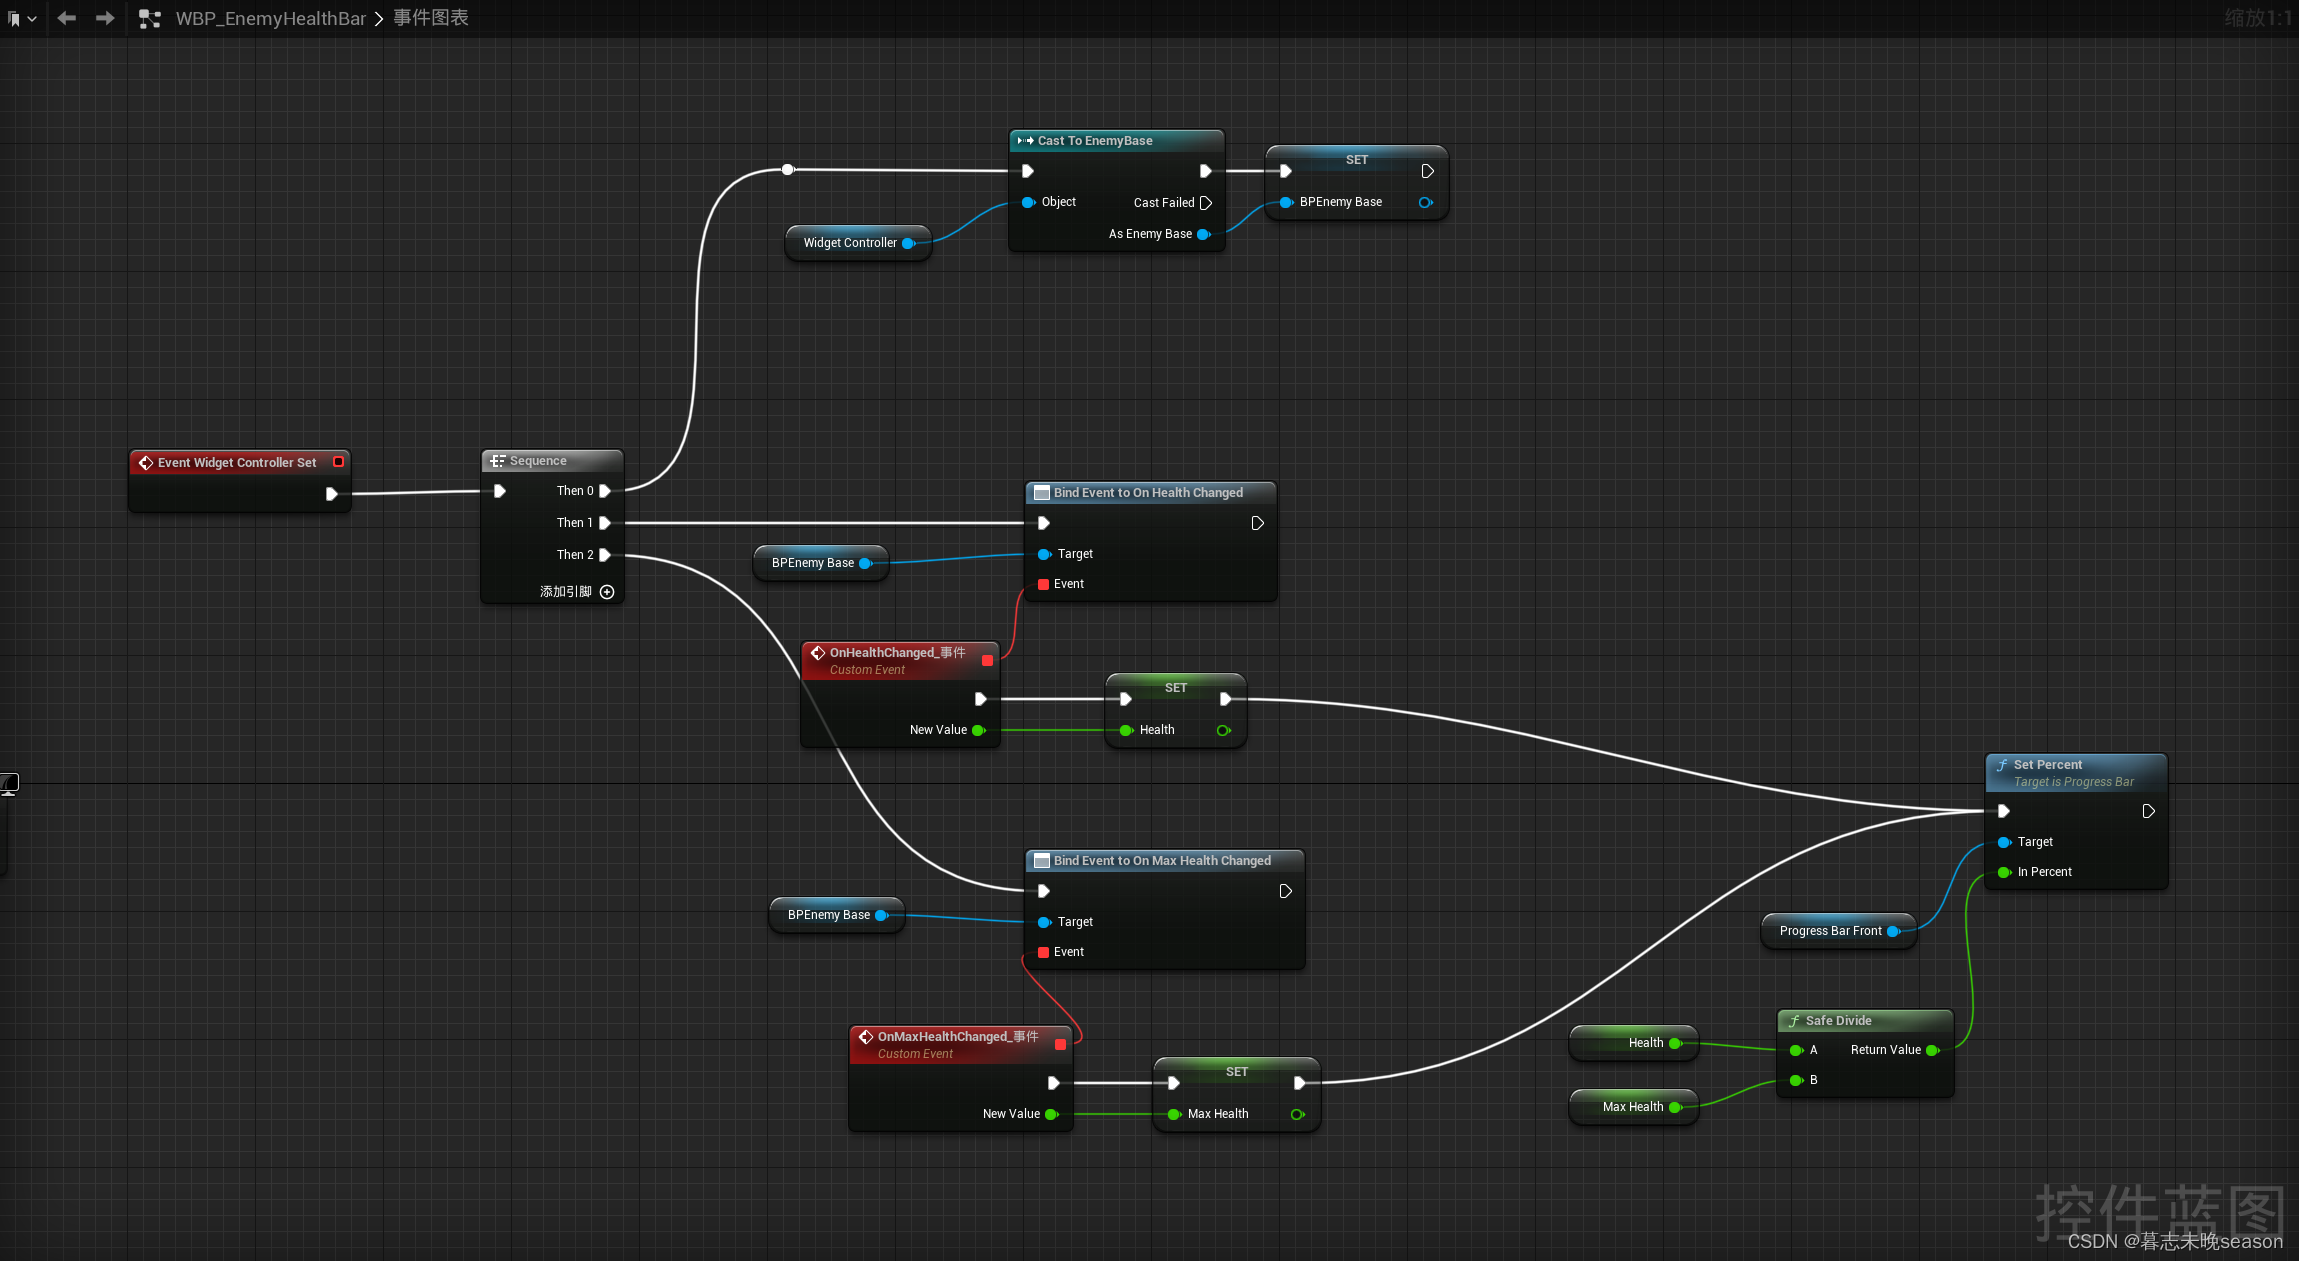Click the Safe Divide Return Value pin
The width and height of the screenshot is (2299, 1261).
pyautogui.click(x=1932, y=1050)
